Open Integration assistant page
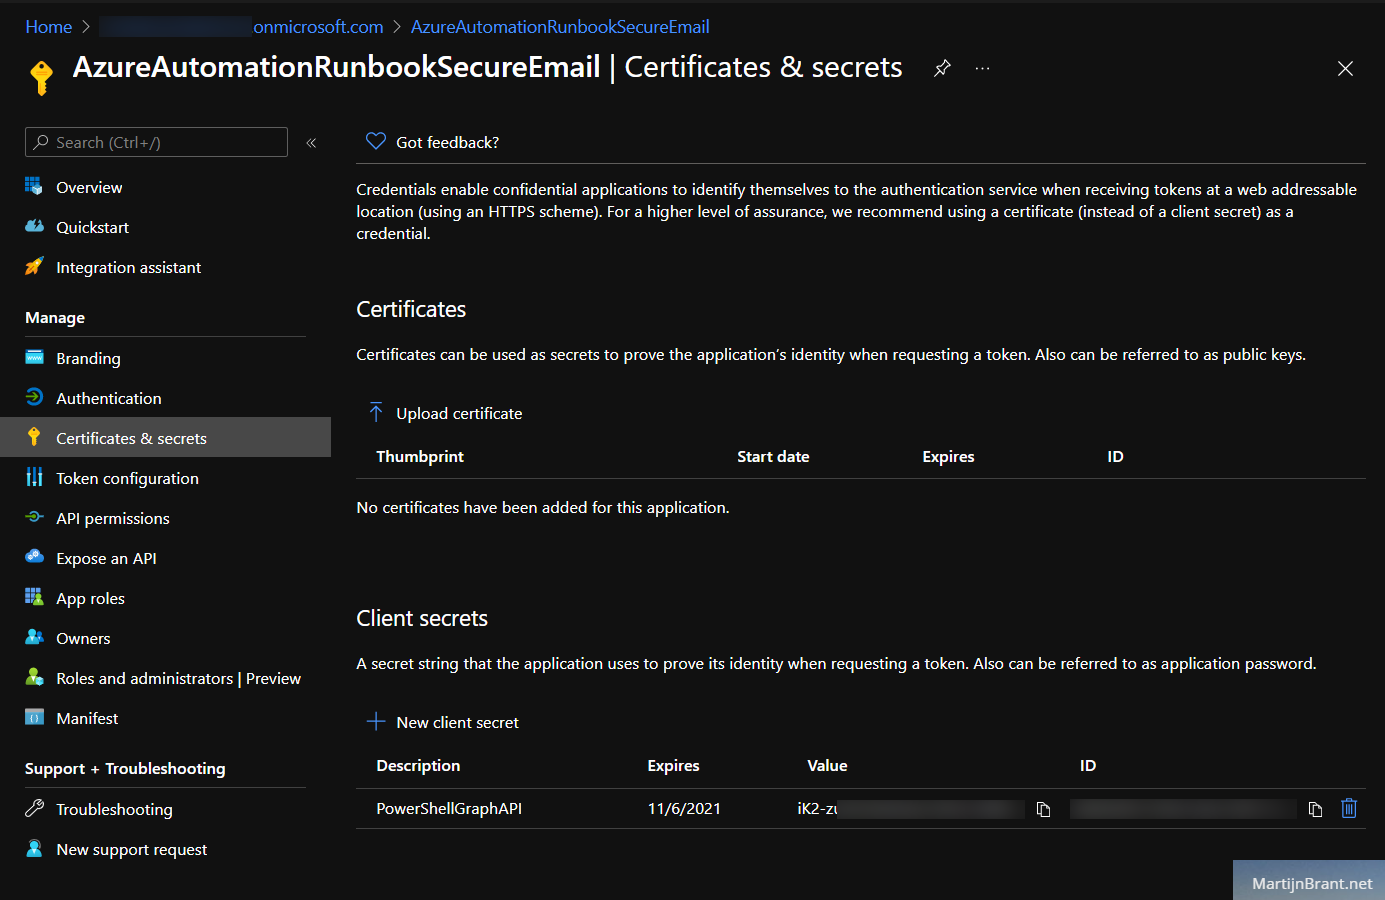Image resolution: width=1385 pixels, height=900 pixels. pos(128,267)
